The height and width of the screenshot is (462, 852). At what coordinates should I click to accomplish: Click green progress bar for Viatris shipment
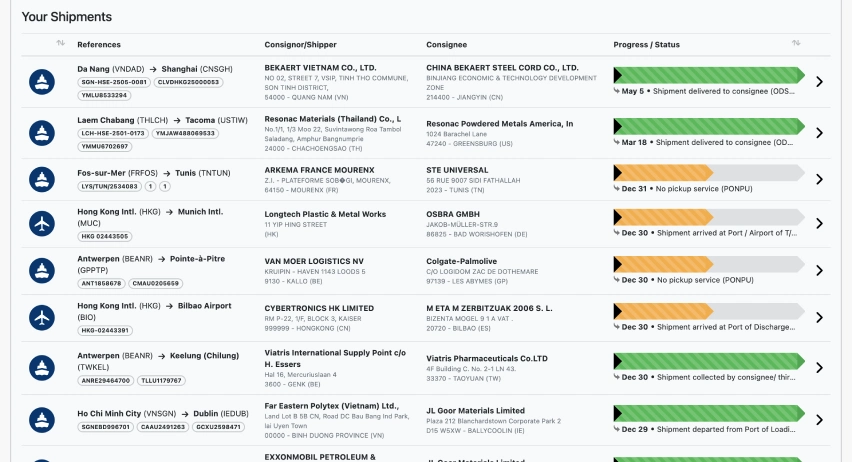click(x=709, y=361)
